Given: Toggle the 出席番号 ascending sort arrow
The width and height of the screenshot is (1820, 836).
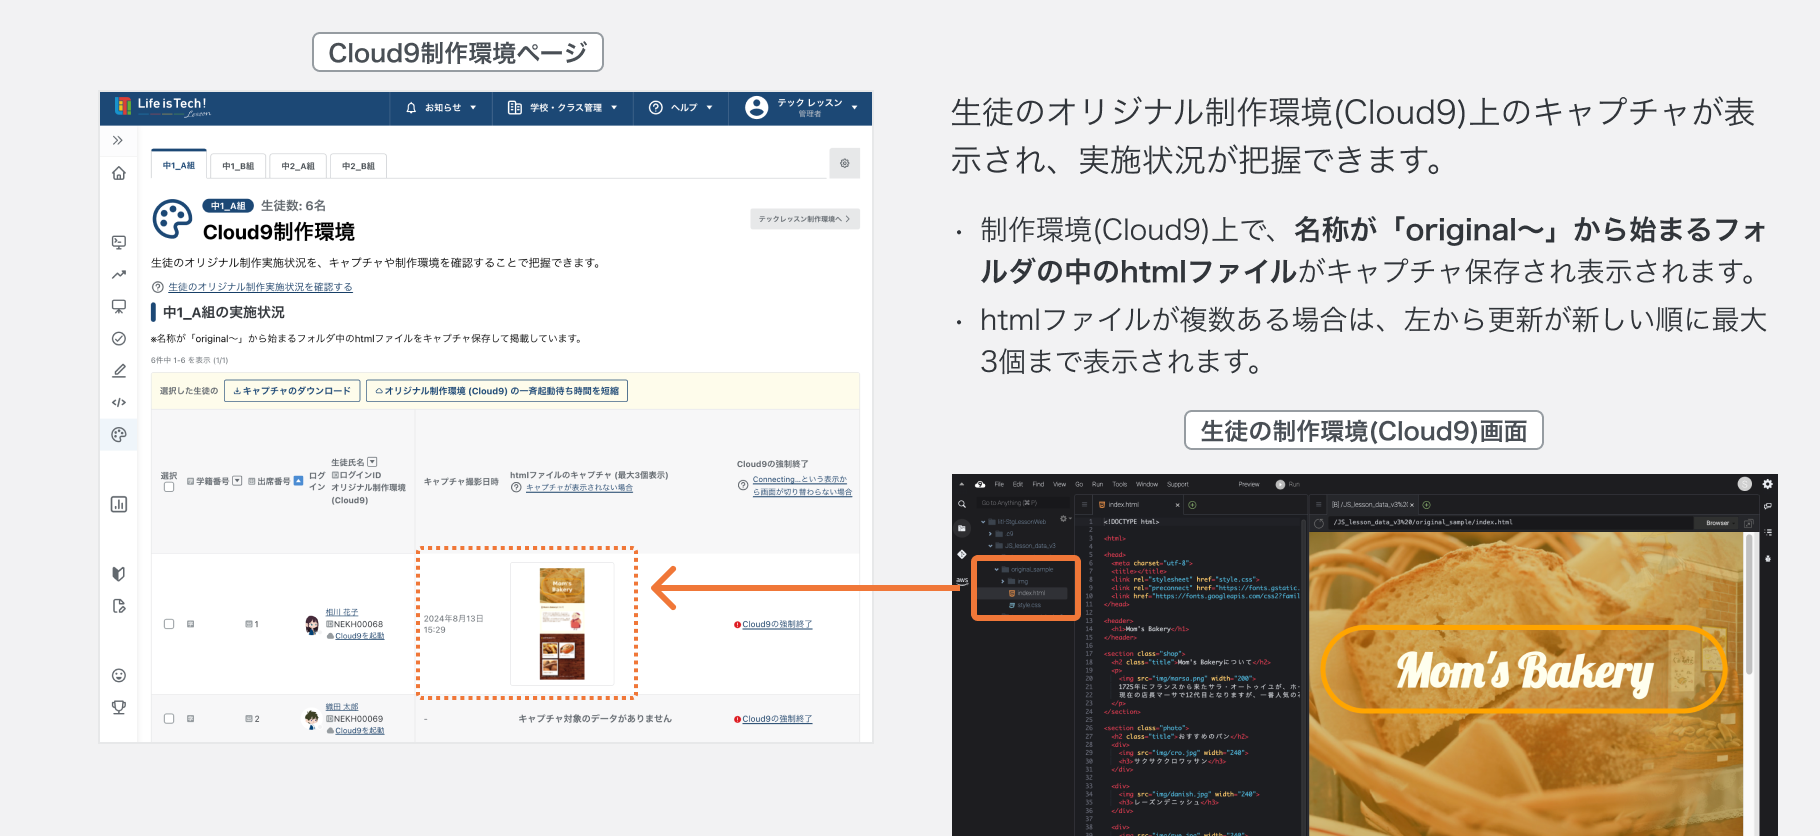Looking at the screenshot, I should (x=298, y=481).
